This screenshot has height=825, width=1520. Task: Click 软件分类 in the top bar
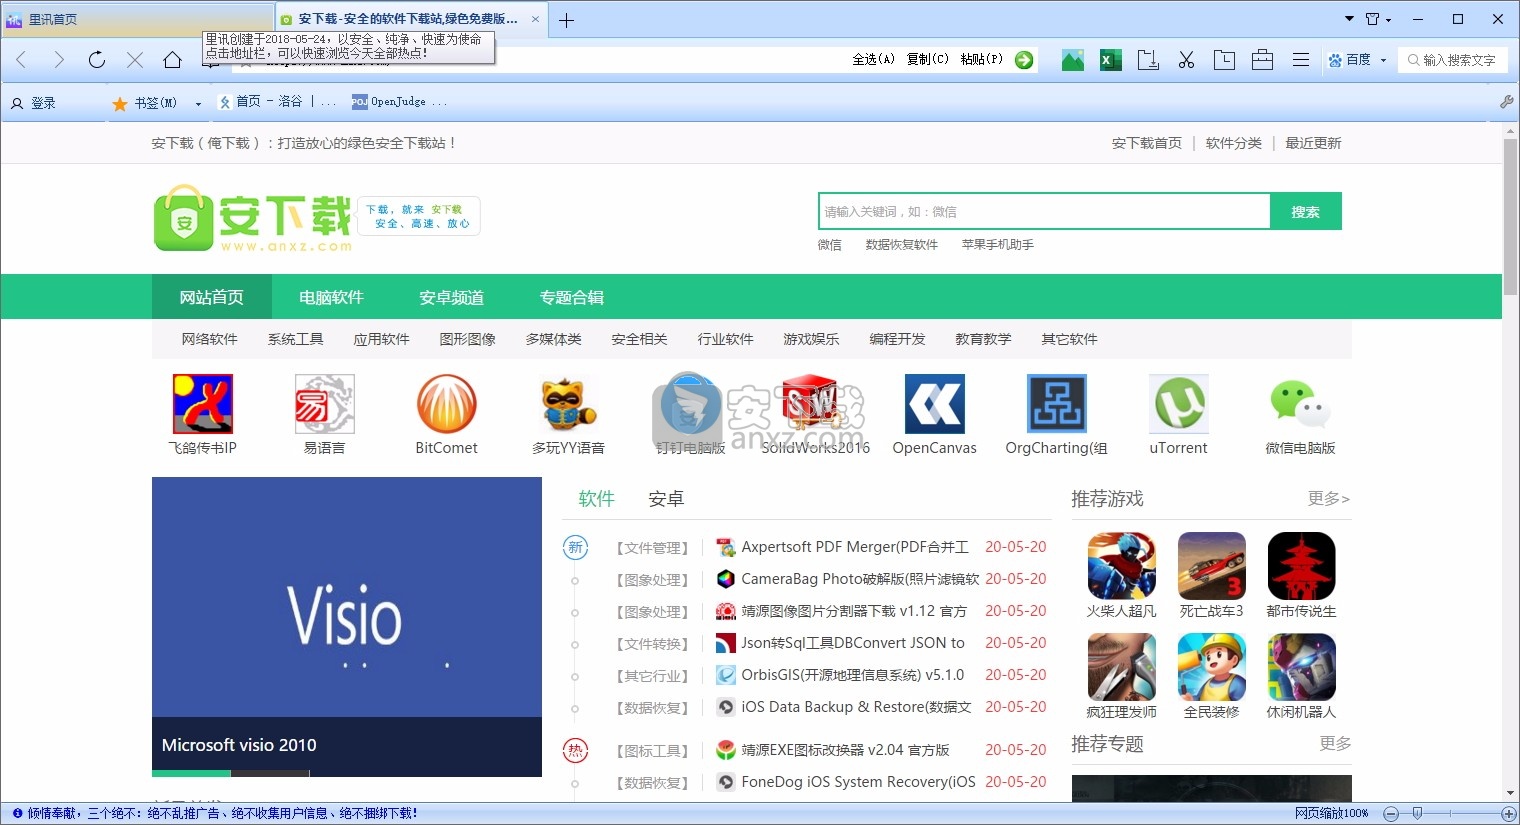click(x=1233, y=143)
